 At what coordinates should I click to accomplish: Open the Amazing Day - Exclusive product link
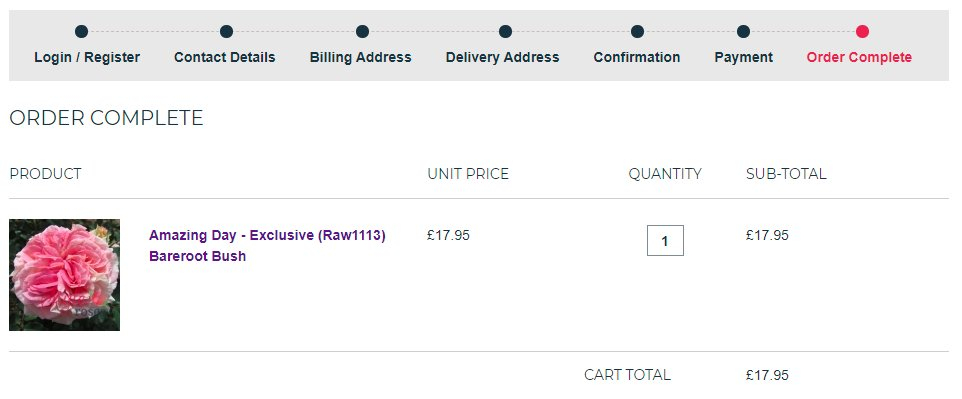267,235
